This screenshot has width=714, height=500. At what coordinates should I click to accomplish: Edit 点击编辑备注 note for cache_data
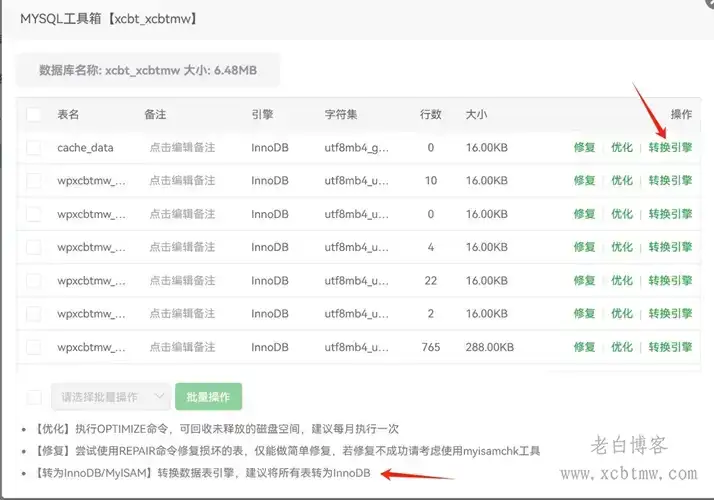[x=182, y=148]
